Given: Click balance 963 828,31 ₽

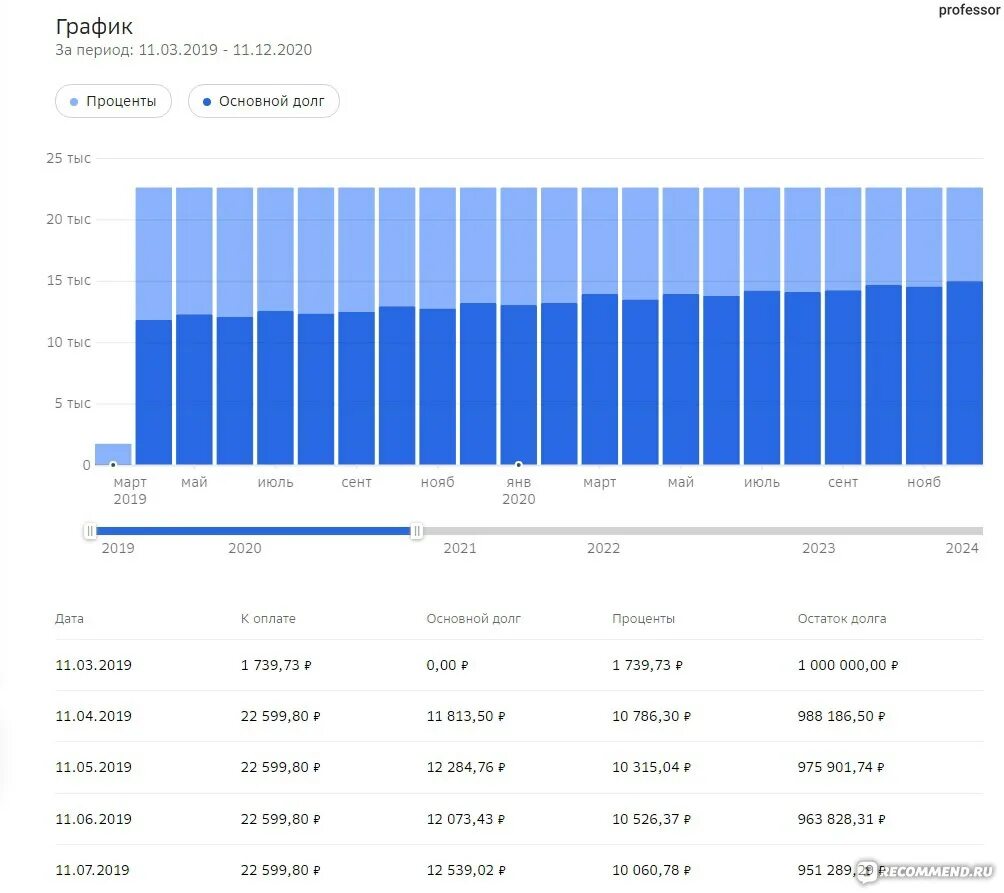Looking at the screenshot, I should (x=841, y=819).
